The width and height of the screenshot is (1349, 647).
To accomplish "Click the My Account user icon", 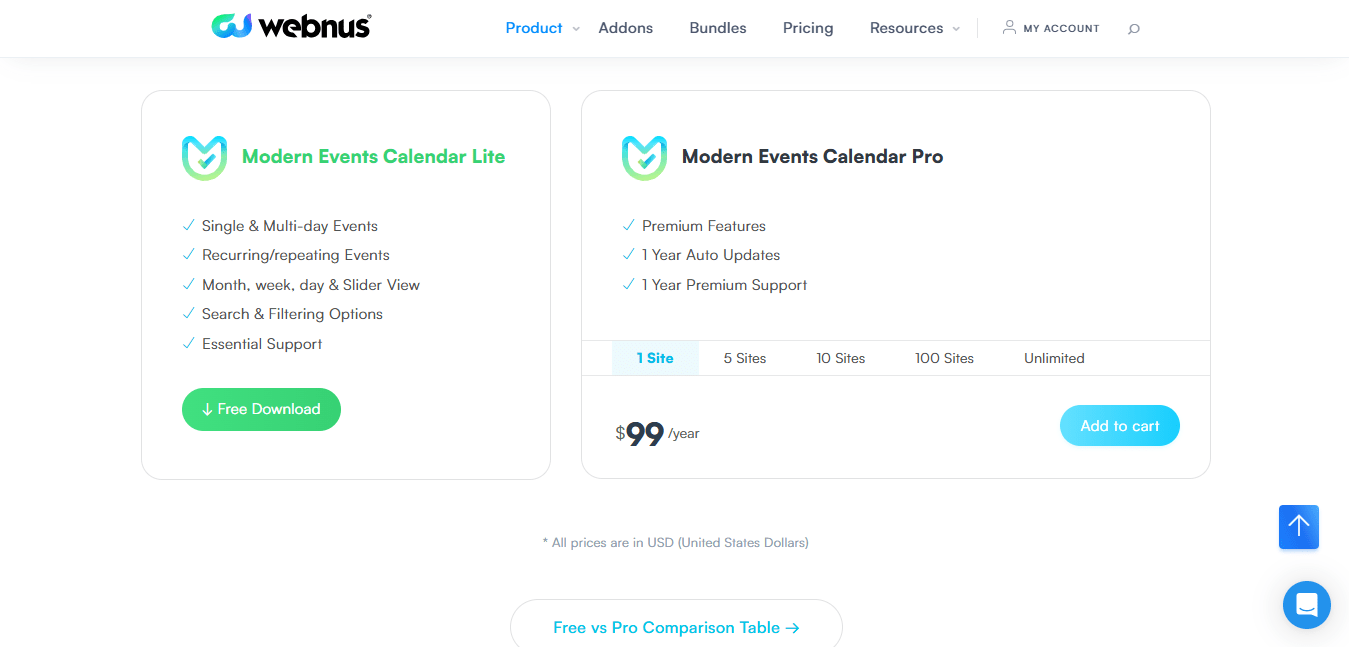I will [1009, 28].
